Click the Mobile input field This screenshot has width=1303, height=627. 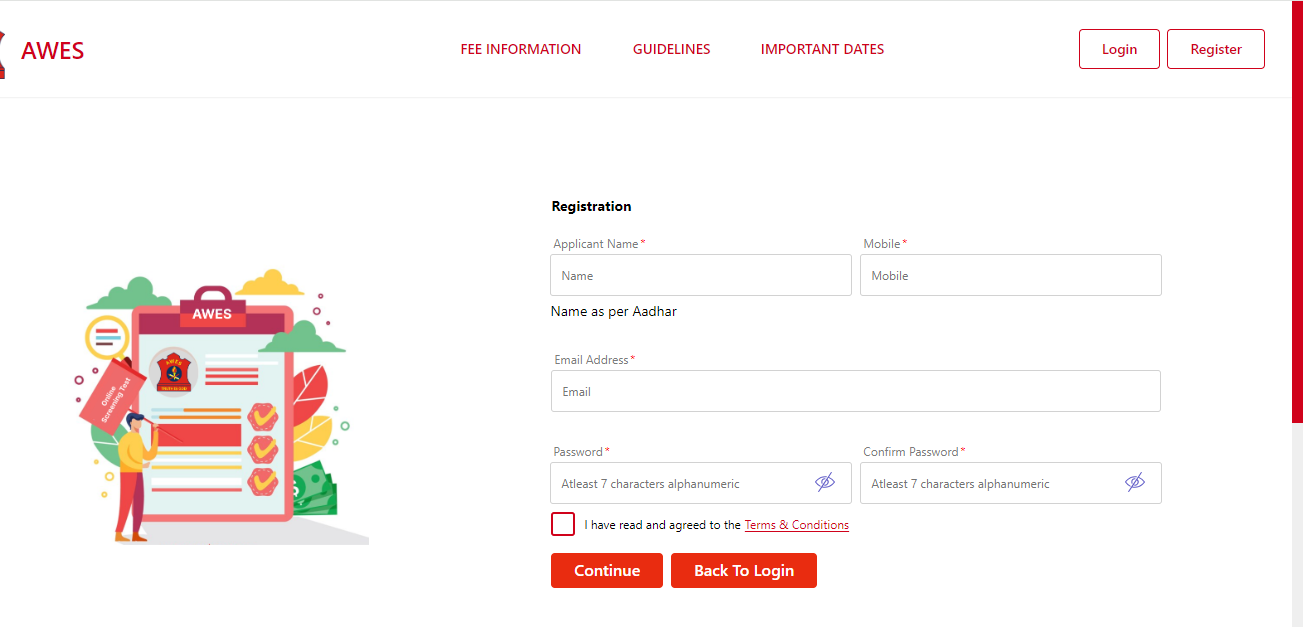[1010, 275]
